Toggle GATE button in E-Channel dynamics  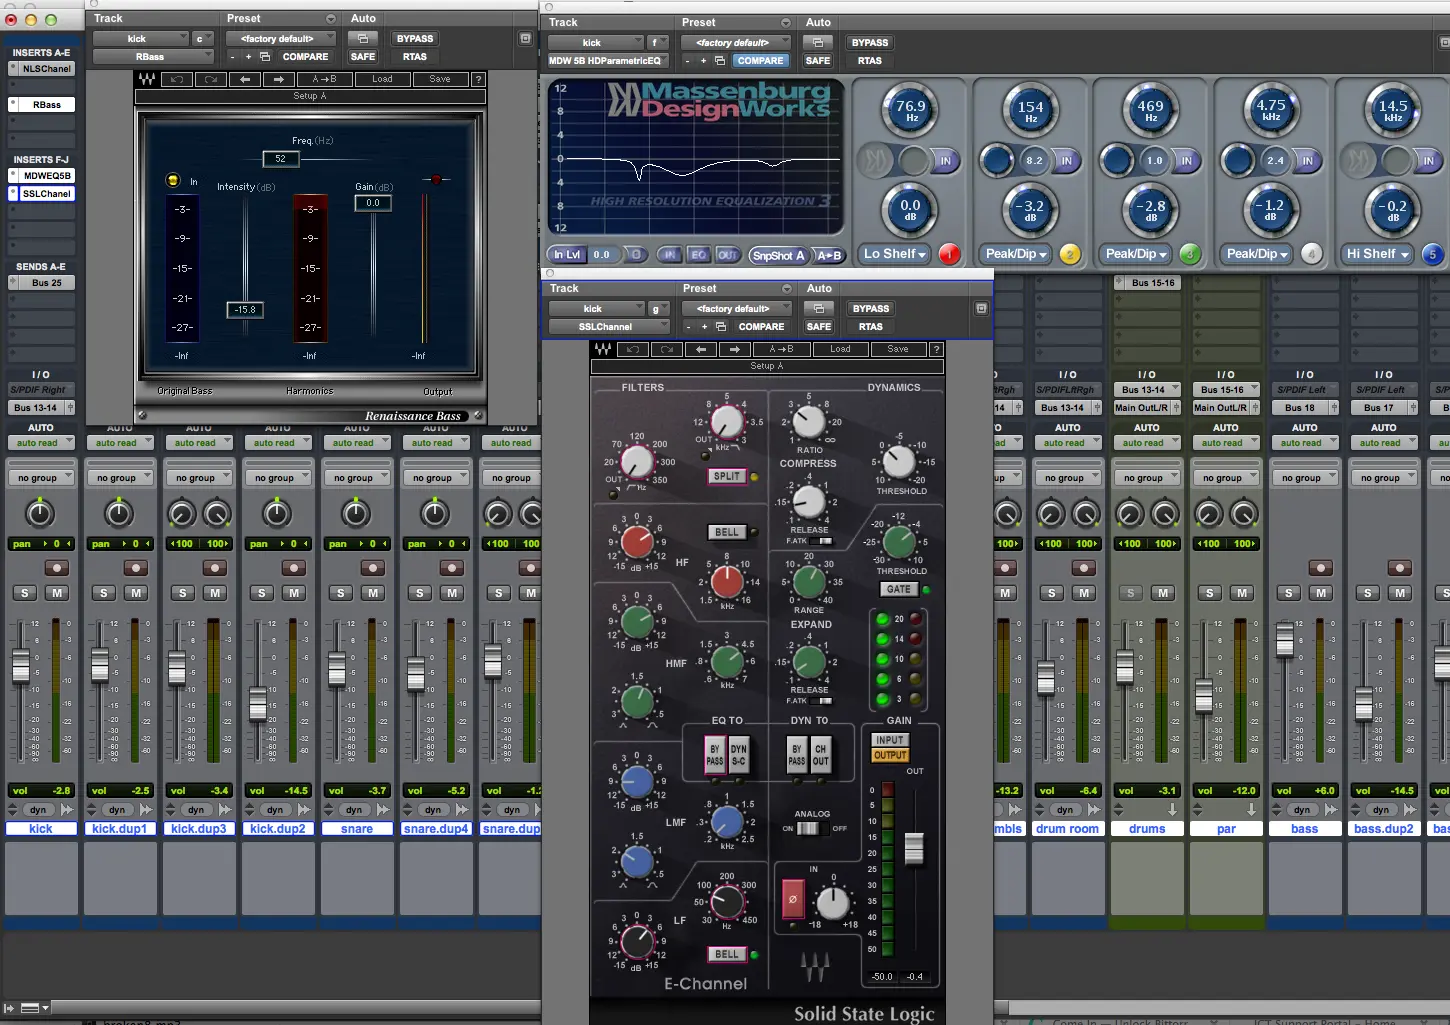[x=899, y=589]
